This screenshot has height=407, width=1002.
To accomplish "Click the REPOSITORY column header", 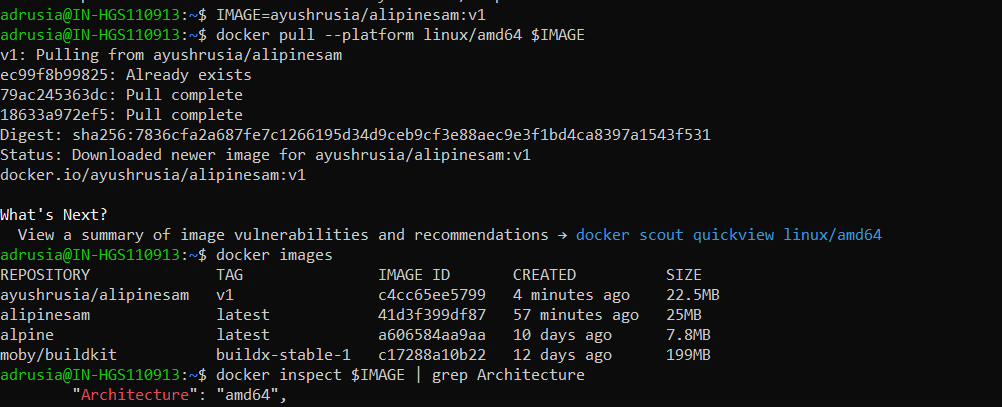I will pyautogui.click(x=45, y=275).
